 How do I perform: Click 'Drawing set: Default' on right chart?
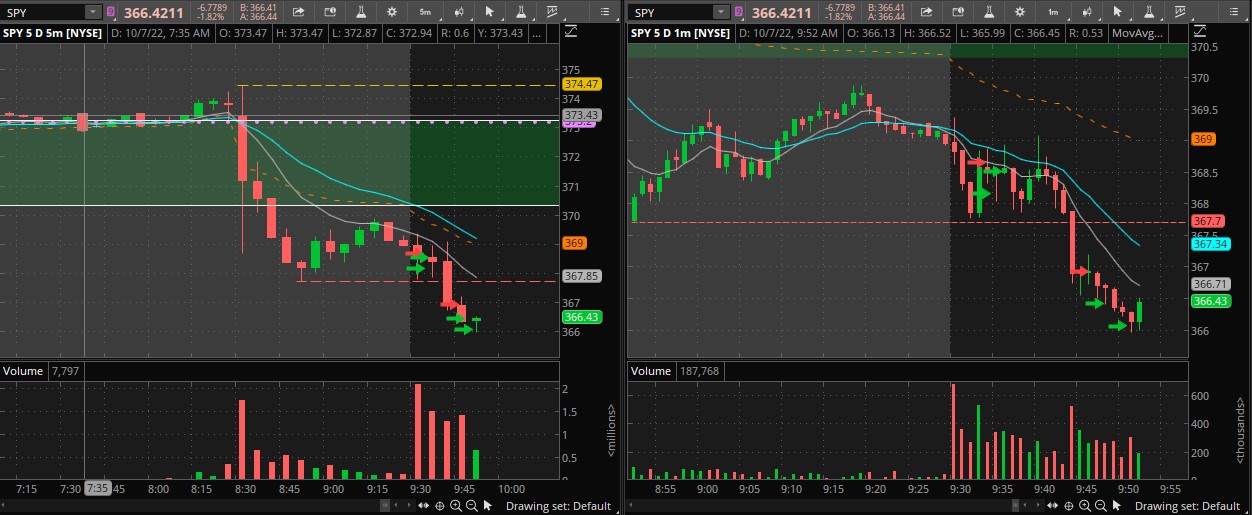pyautogui.click(x=1185, y=506)
